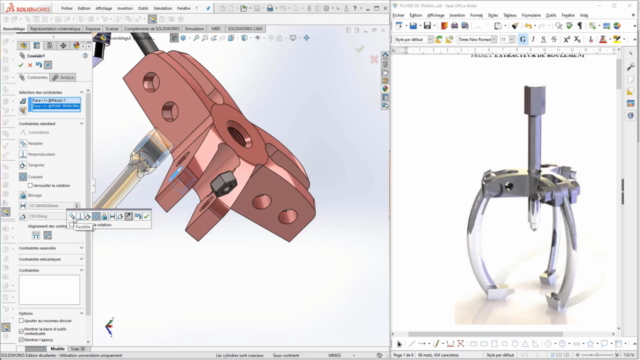Click the zoom to fit magnifier in viewport
Screen dimensions: 640x360
(x=196, y=38)
